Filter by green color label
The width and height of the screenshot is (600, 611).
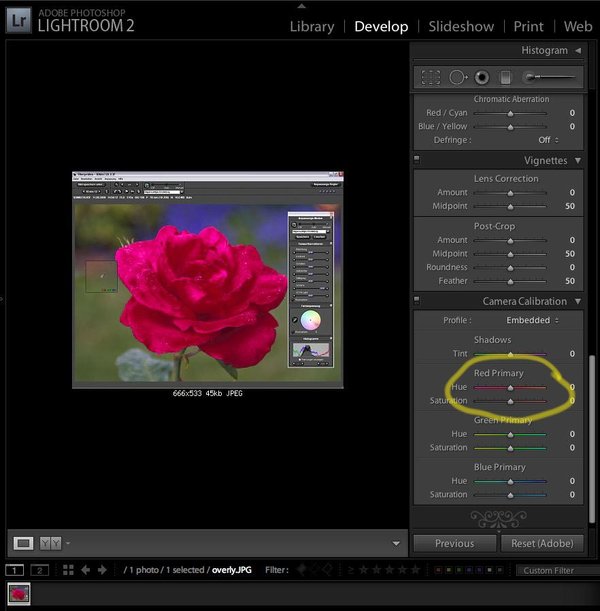pyautogui.click(x=459, y=570)
